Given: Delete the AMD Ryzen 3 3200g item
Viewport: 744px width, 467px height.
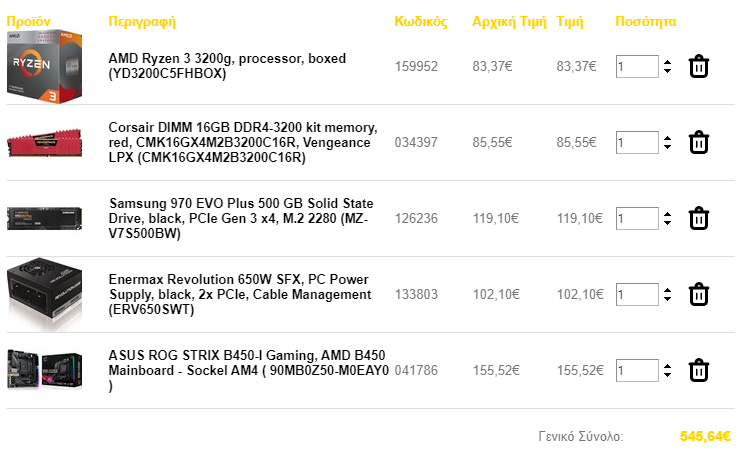Looking at the screenshot, I should [698, 66].
